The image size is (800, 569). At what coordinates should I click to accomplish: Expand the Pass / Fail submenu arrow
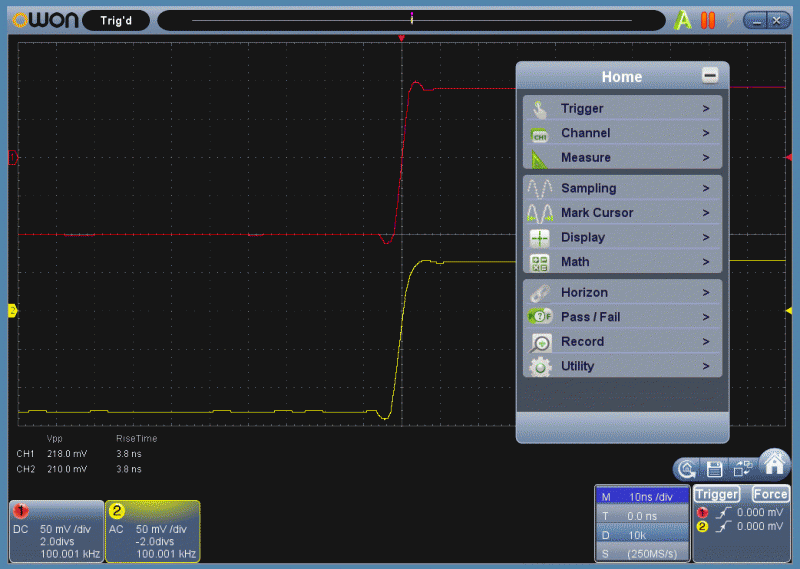pyautogui.click(x=706, y=317)
